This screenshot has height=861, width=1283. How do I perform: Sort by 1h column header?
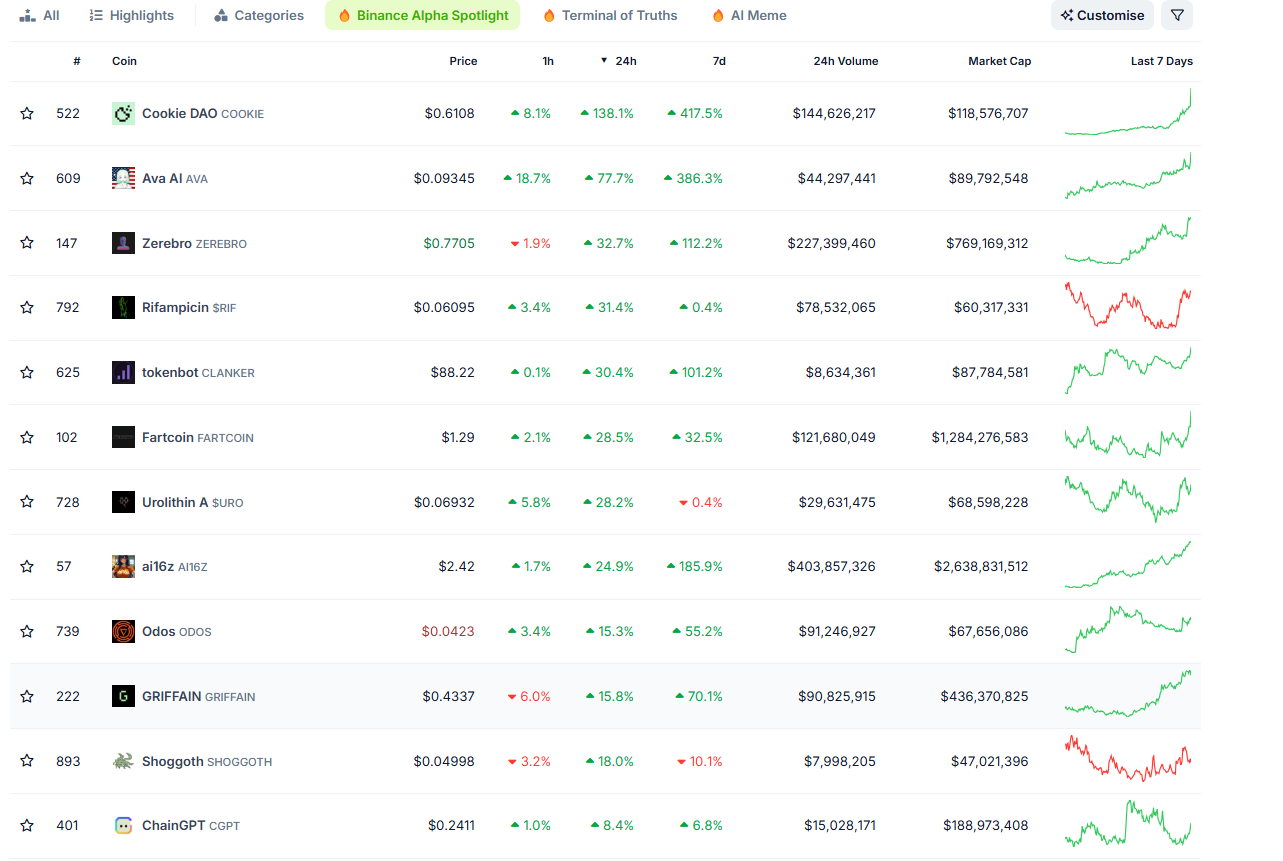(x=548, y=61)
